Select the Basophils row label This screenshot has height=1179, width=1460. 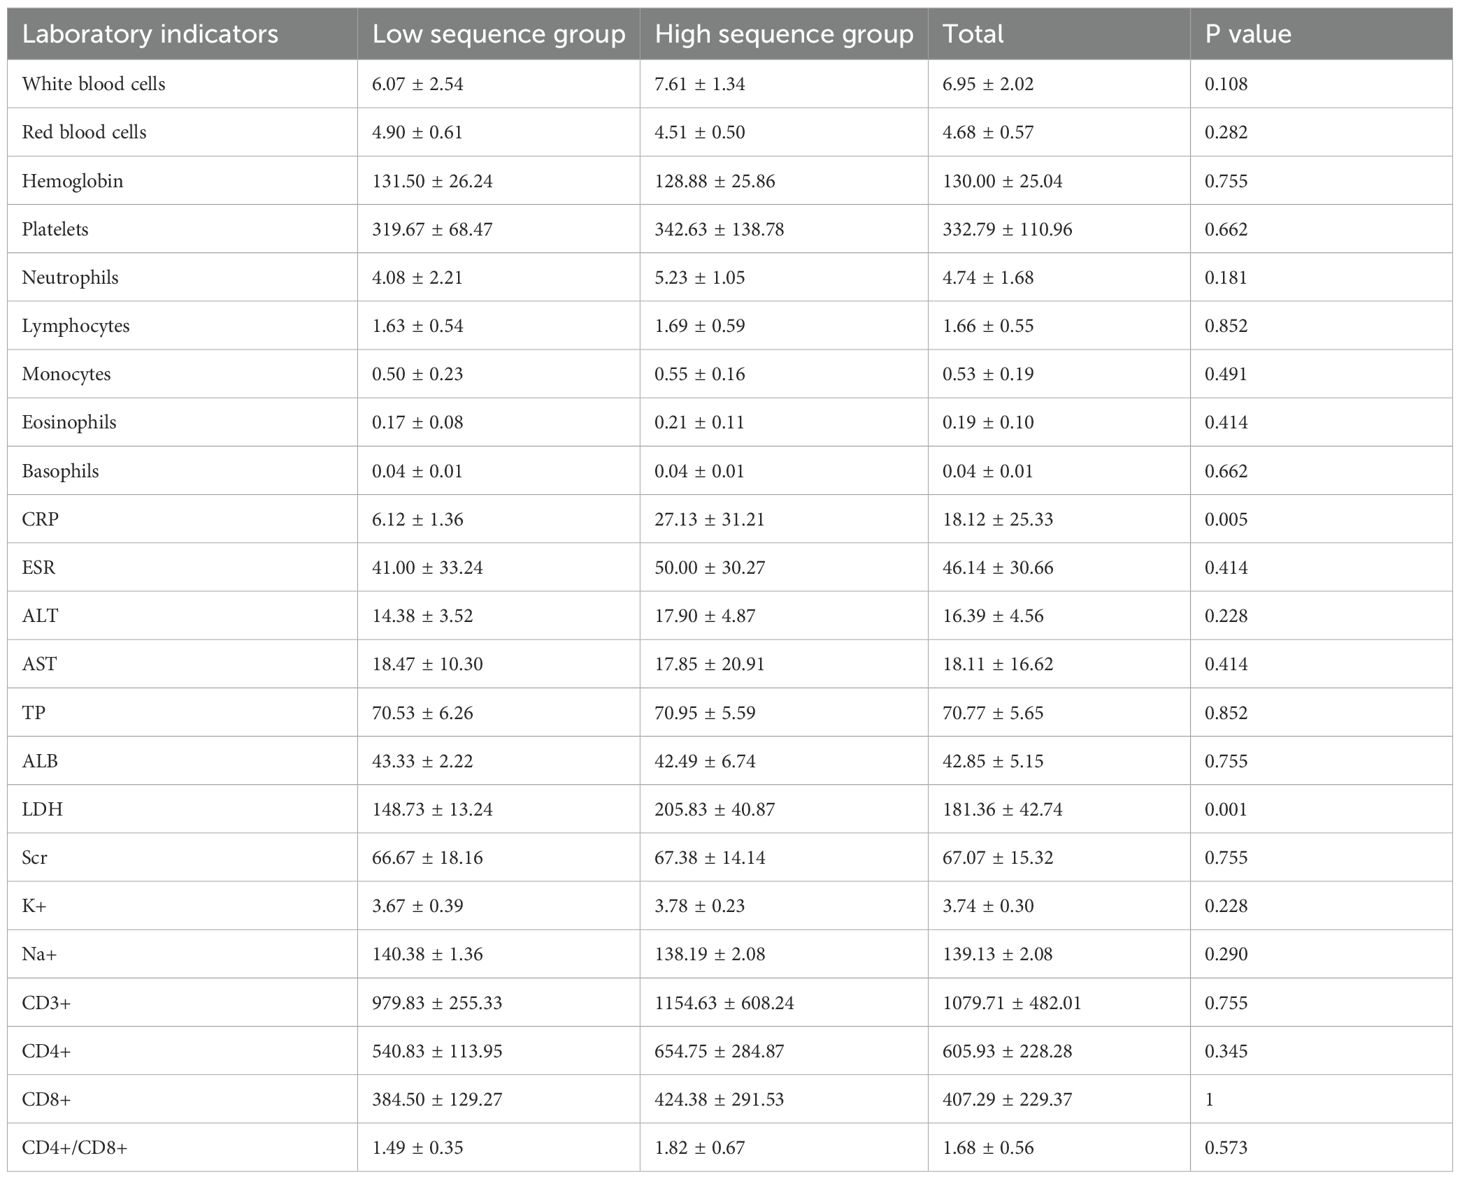click(60, 471)
